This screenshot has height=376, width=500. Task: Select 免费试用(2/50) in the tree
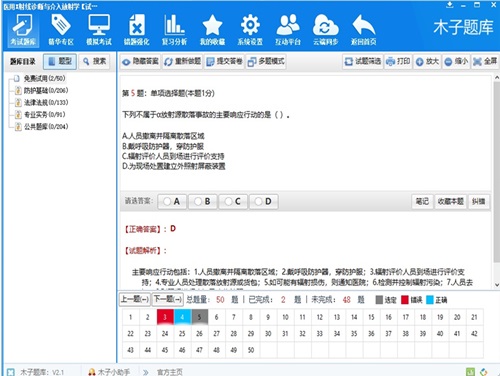click(x=44, y=78)
